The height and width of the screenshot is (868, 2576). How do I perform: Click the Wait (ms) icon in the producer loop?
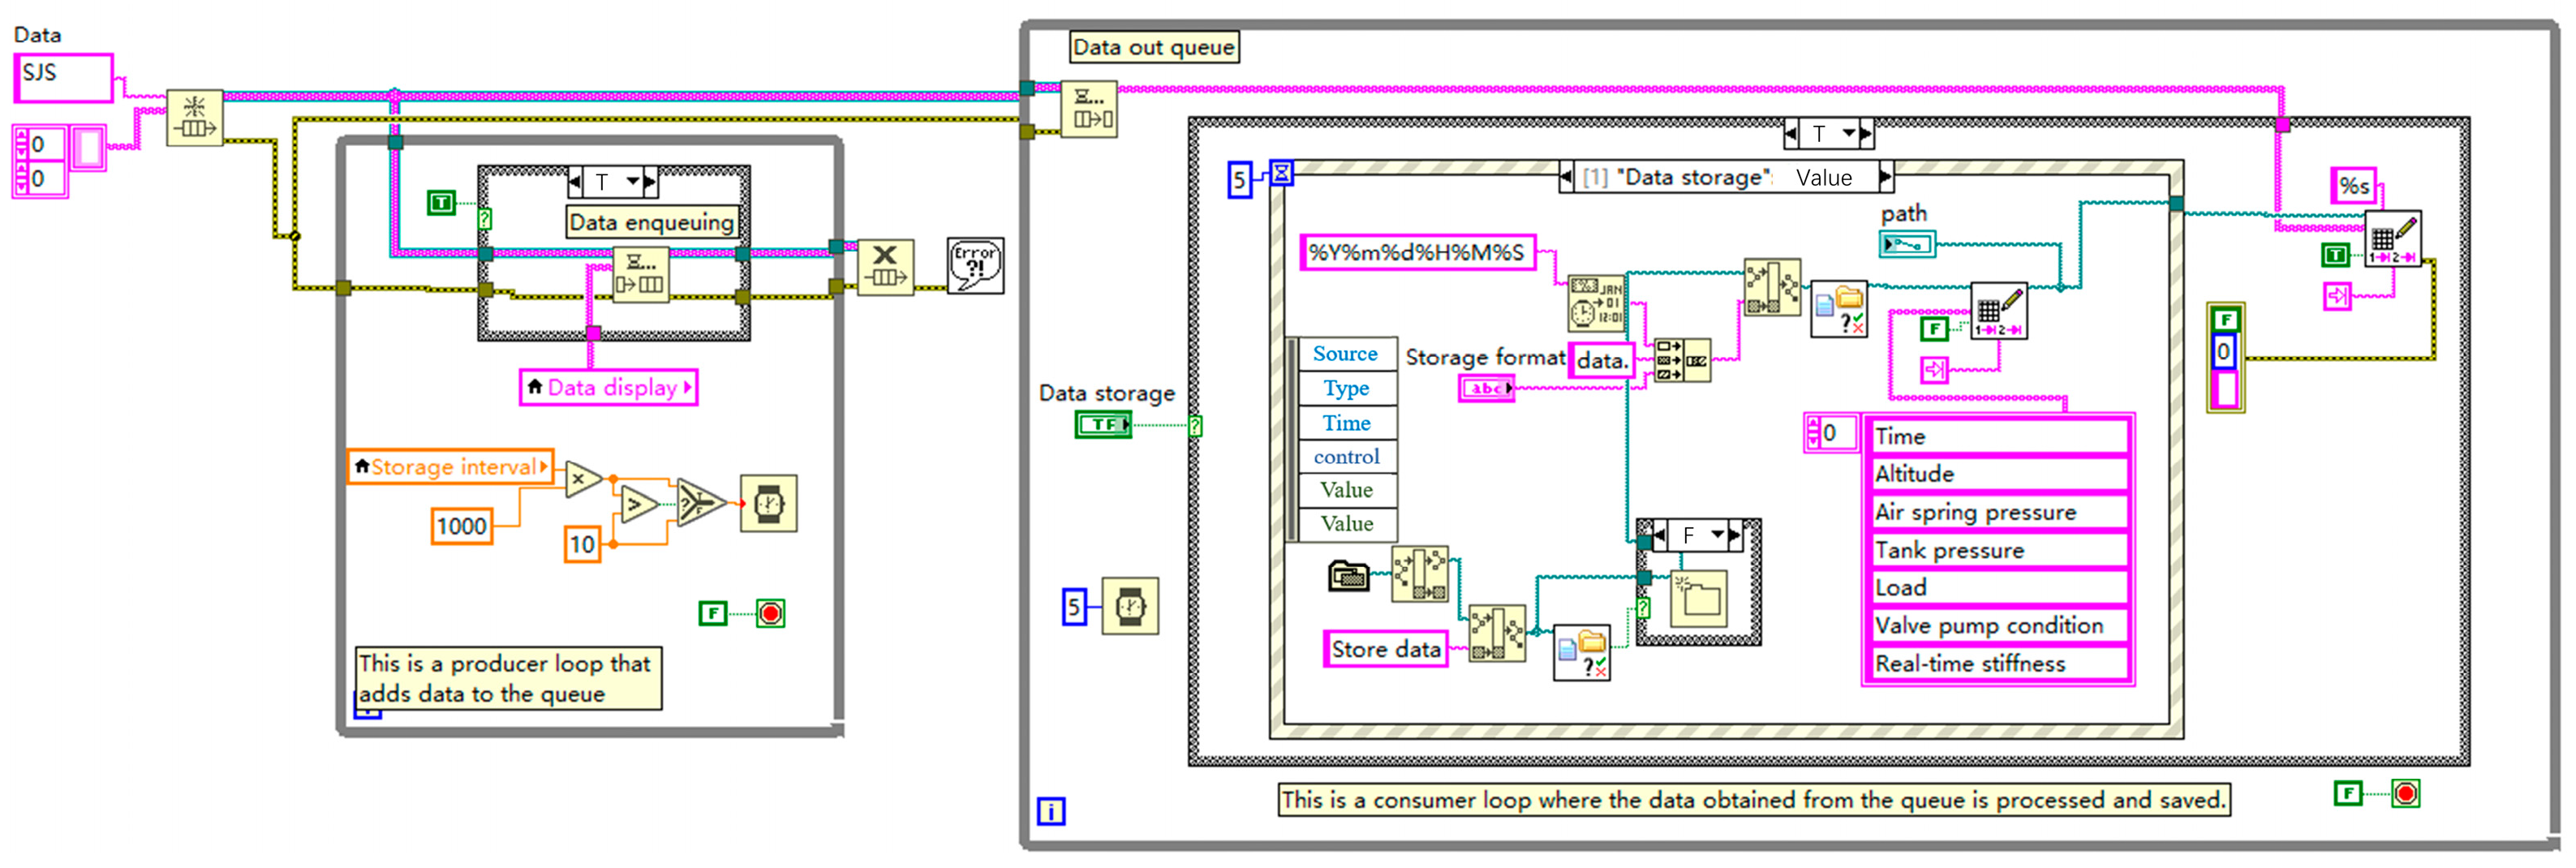click(x=768, y=503)
